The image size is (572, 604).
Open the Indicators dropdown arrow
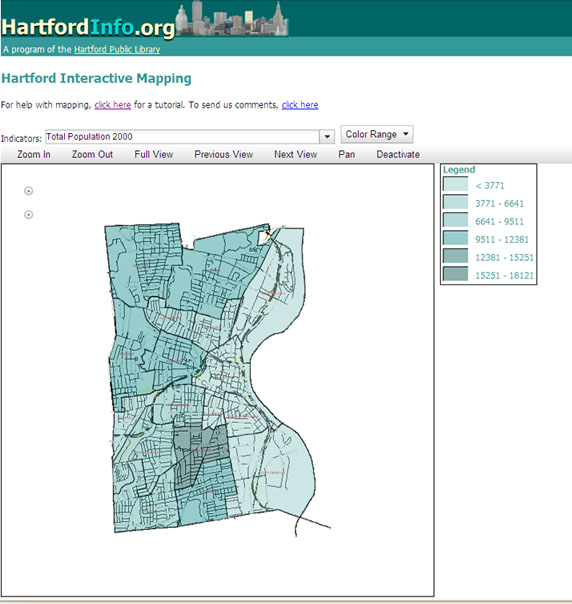tap(327, 137)
